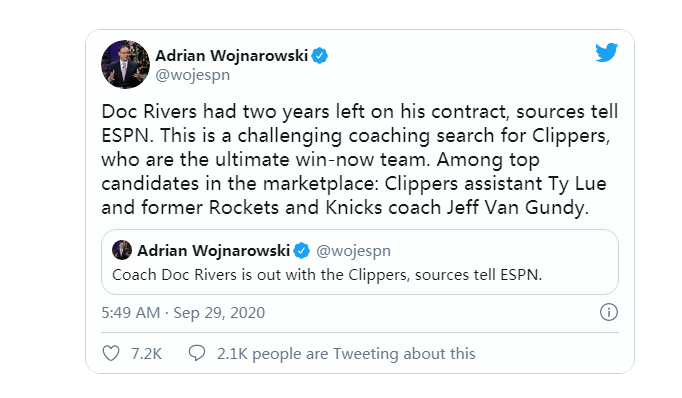Click main tweet text about Doc Rivers contract
The width and height of the screenshot is (682, 398).
(x=360, y=160)
